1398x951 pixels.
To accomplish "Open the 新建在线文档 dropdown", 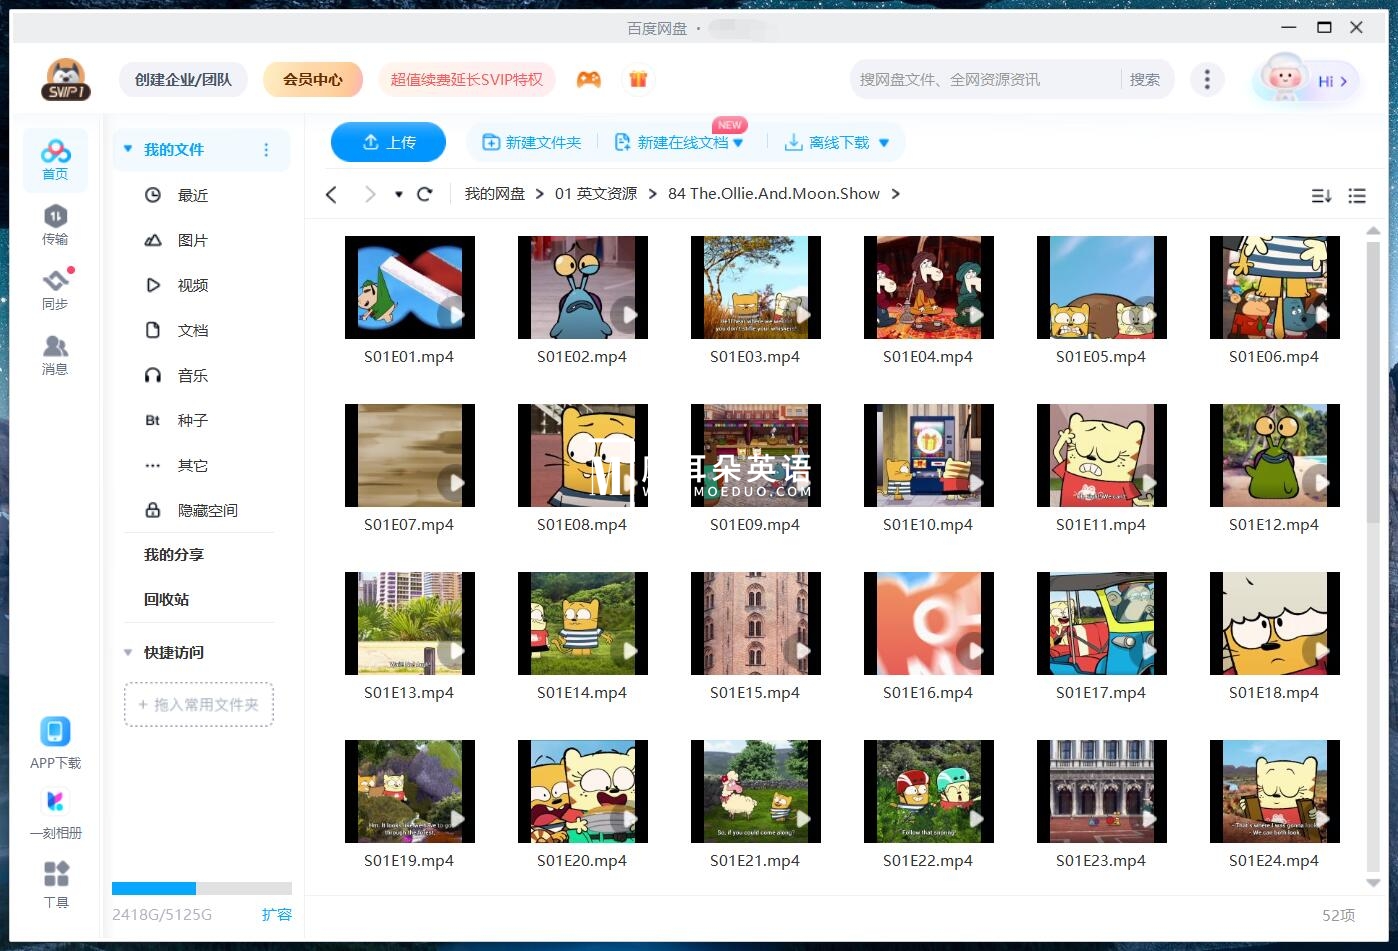I will pos(739,143).
